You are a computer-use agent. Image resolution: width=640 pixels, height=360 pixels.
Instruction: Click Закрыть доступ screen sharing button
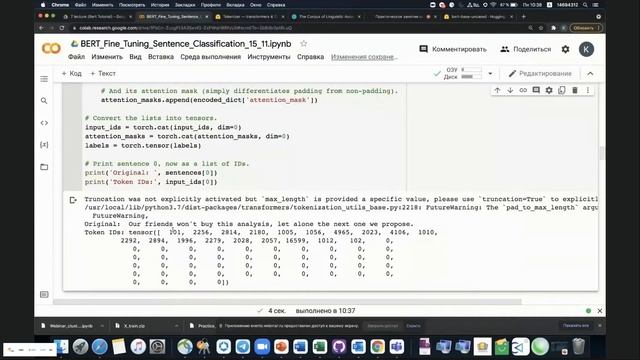pos(382,326)
